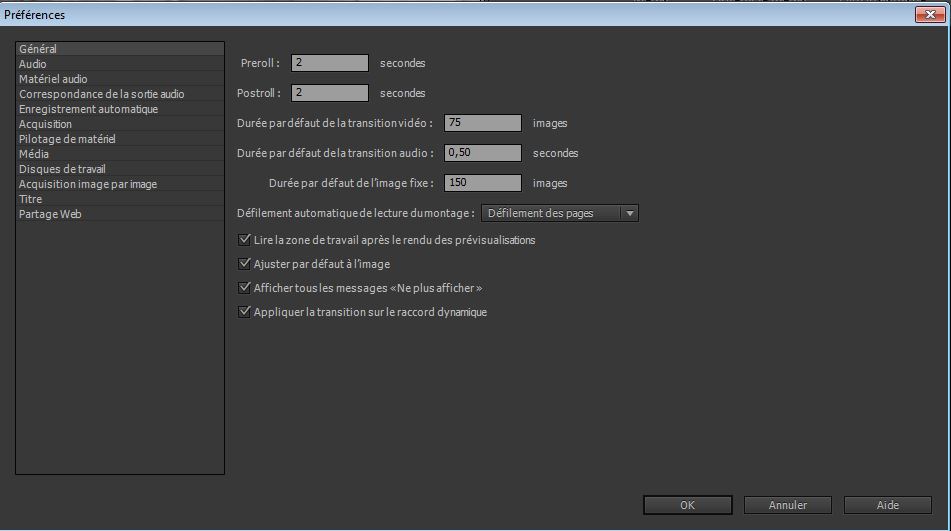Open the Acquisition preferences section
This screenshot has width=951, height=531.
click(x=45, y=124)
